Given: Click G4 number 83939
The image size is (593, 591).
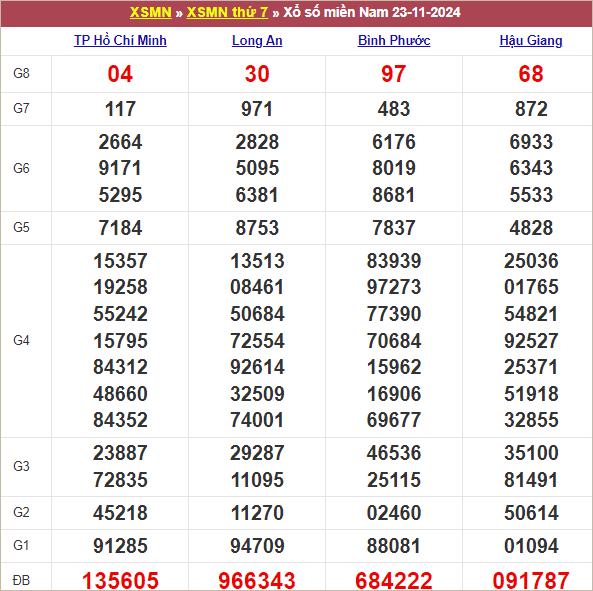Looking at the screenshot, I should pyautogui.click(x=394, y=261).
